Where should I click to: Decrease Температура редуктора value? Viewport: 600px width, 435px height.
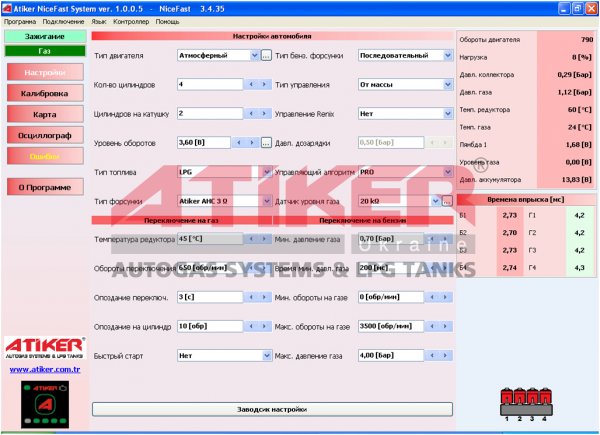[251, 239]
